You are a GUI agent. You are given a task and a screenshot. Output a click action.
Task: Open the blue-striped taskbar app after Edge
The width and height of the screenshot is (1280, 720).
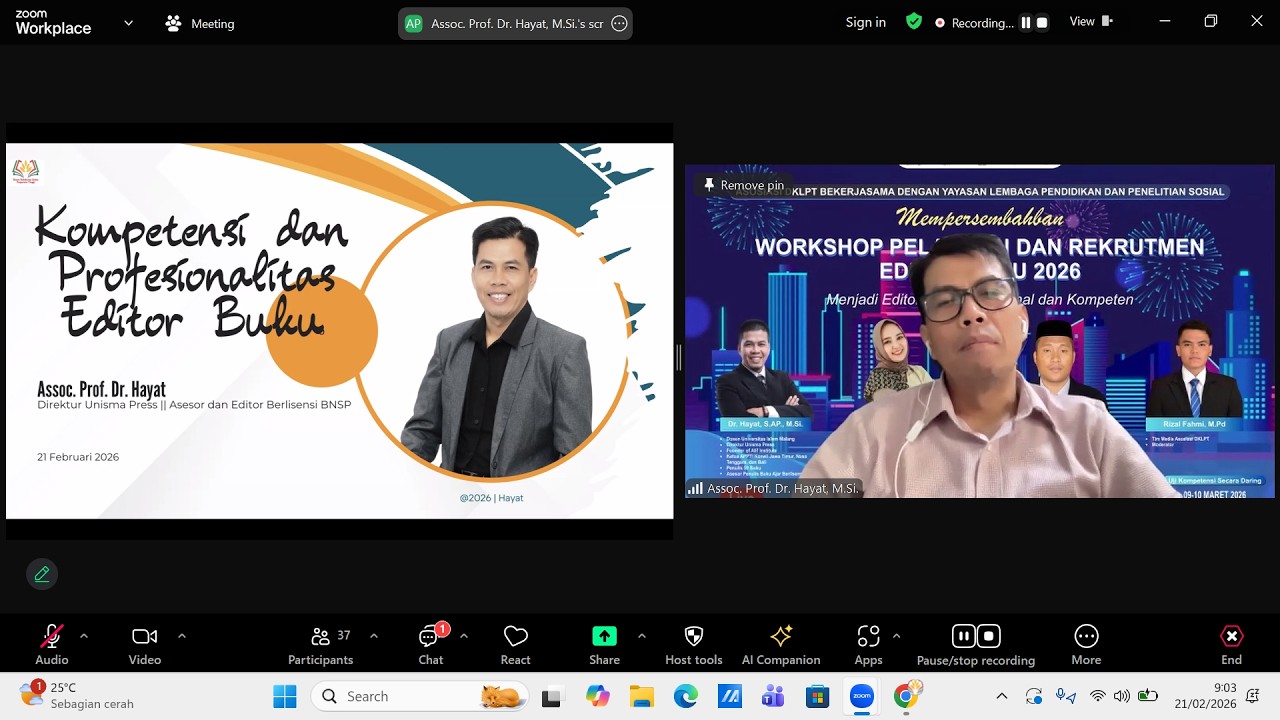pos(730,697)
